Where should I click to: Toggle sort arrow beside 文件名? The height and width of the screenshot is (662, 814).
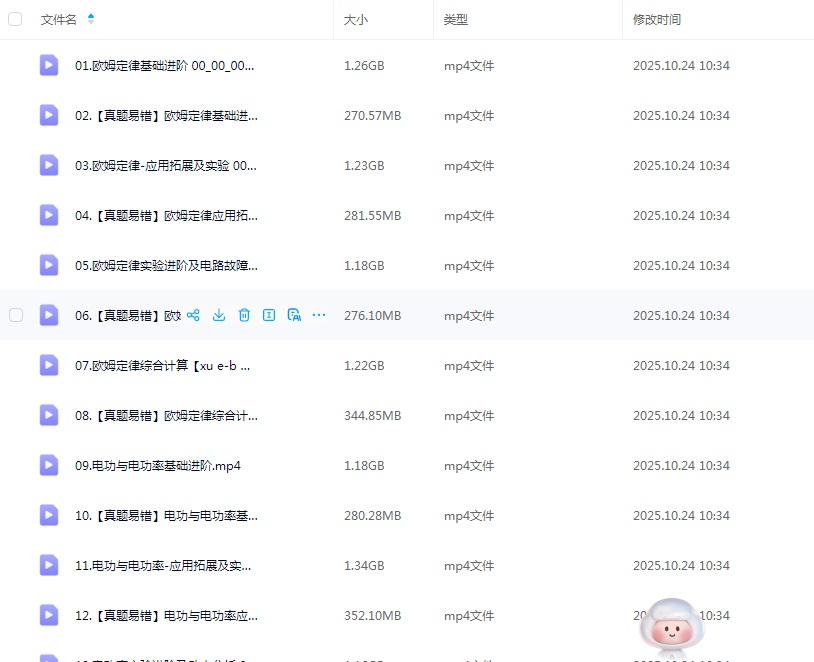(91, 19)
